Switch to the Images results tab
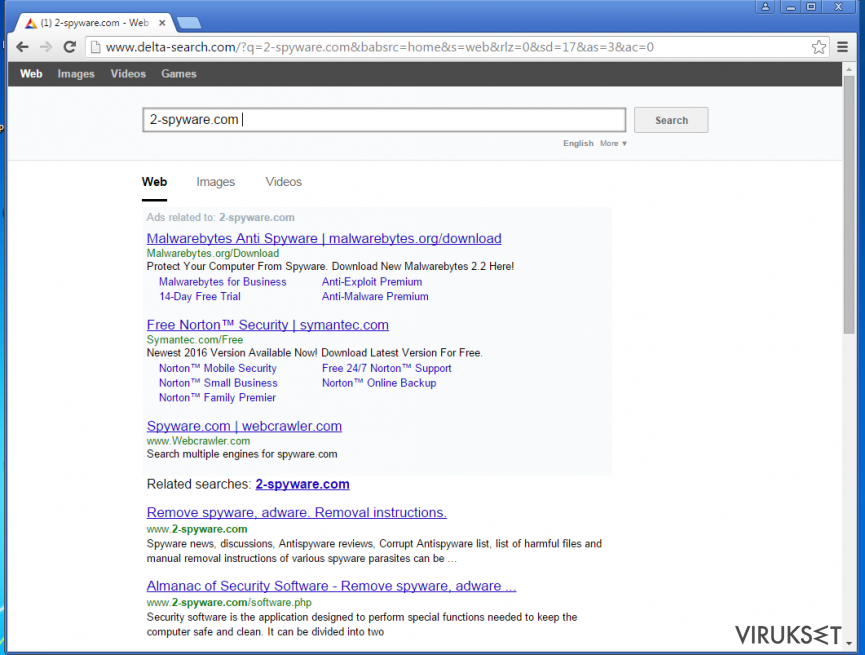The width and height of the screenshot is (865, 655). 216,182
